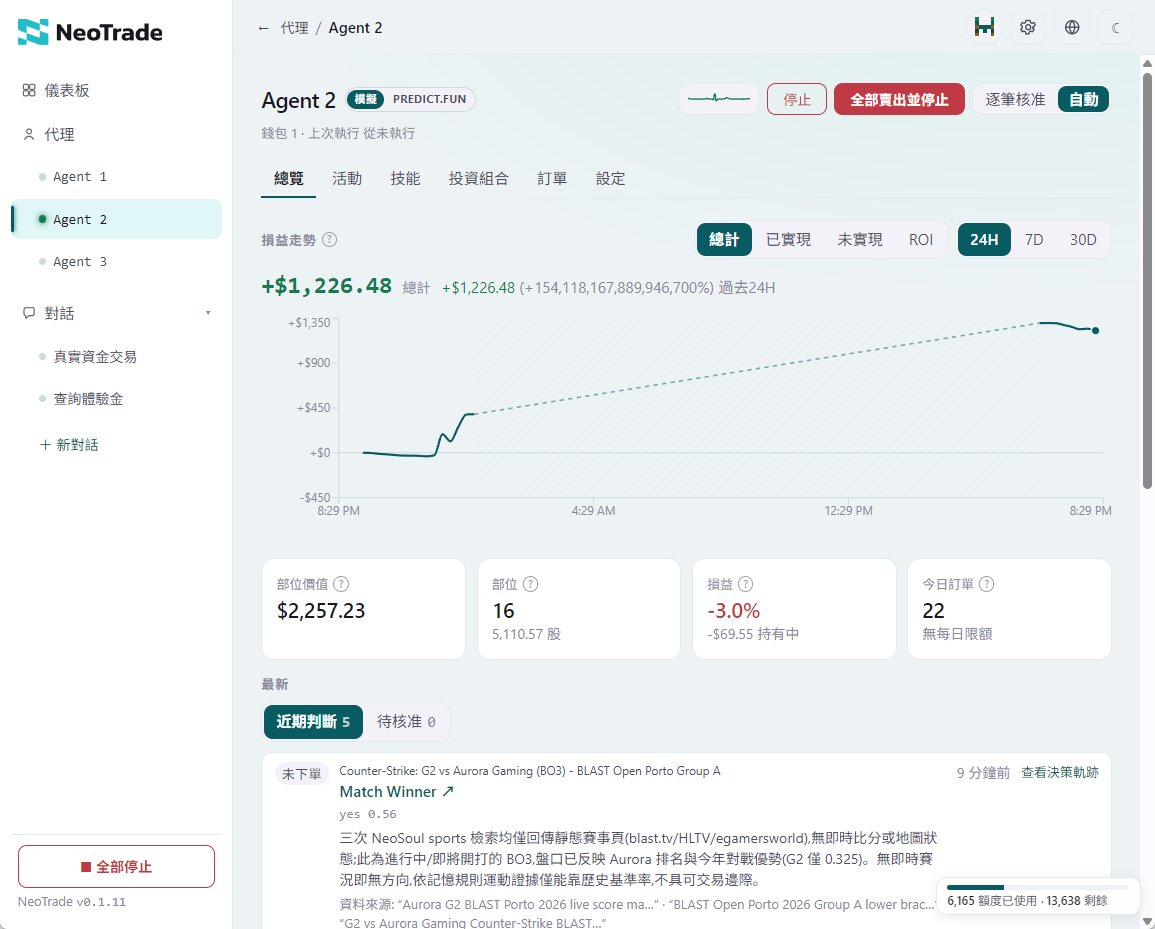The image size is (1155, 929).
Task: Open the 訂單 tab
Action: tap(552, 178)
